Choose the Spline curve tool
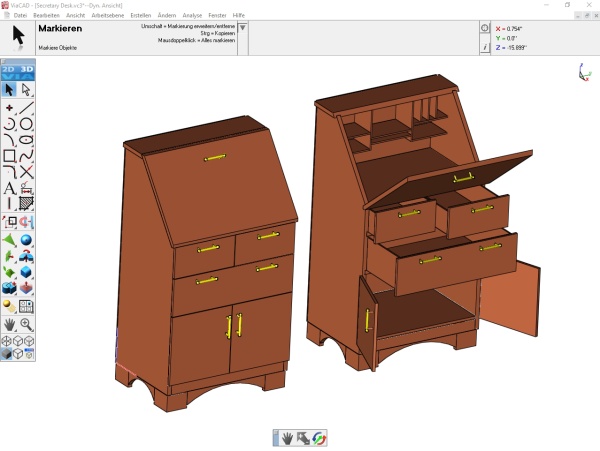Viewport: 600px width, 451px height. [x=26, y=156]
